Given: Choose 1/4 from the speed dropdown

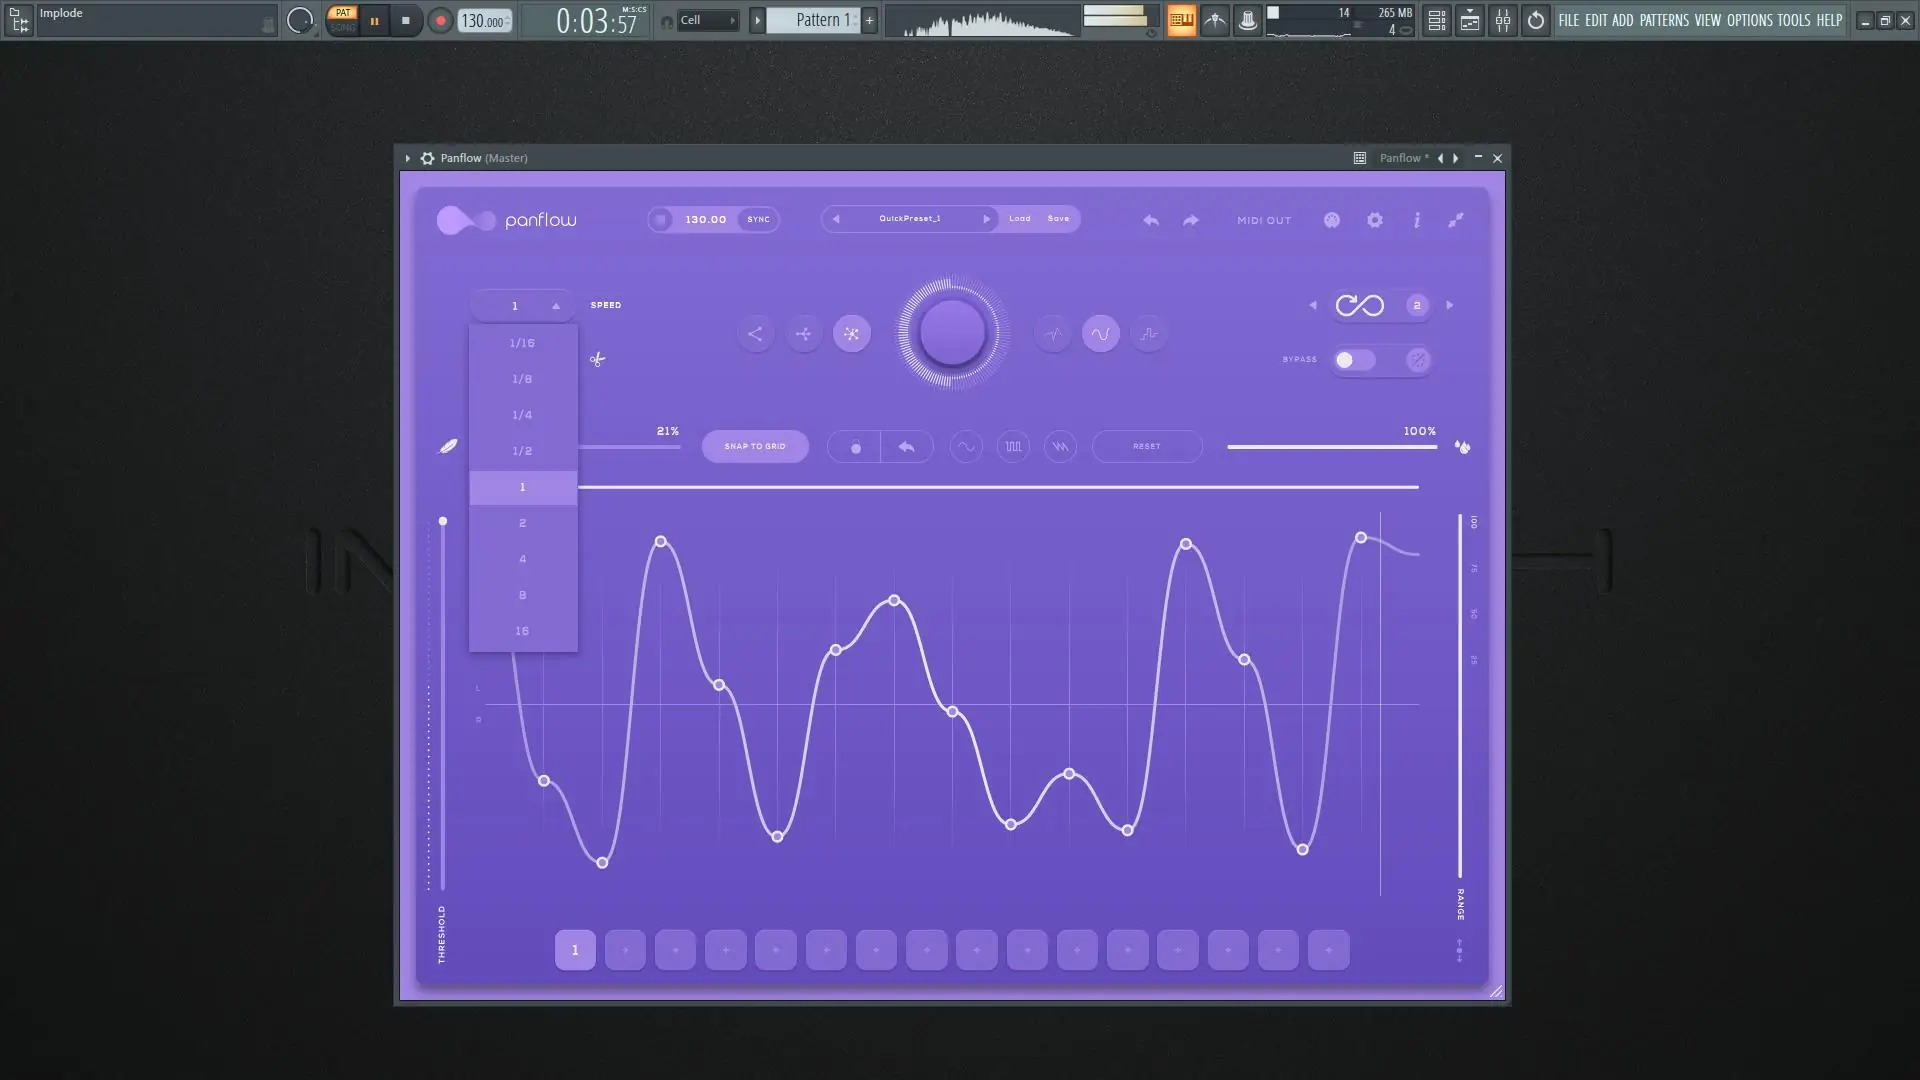Looking at the screenshot, I should pos(522,415).
